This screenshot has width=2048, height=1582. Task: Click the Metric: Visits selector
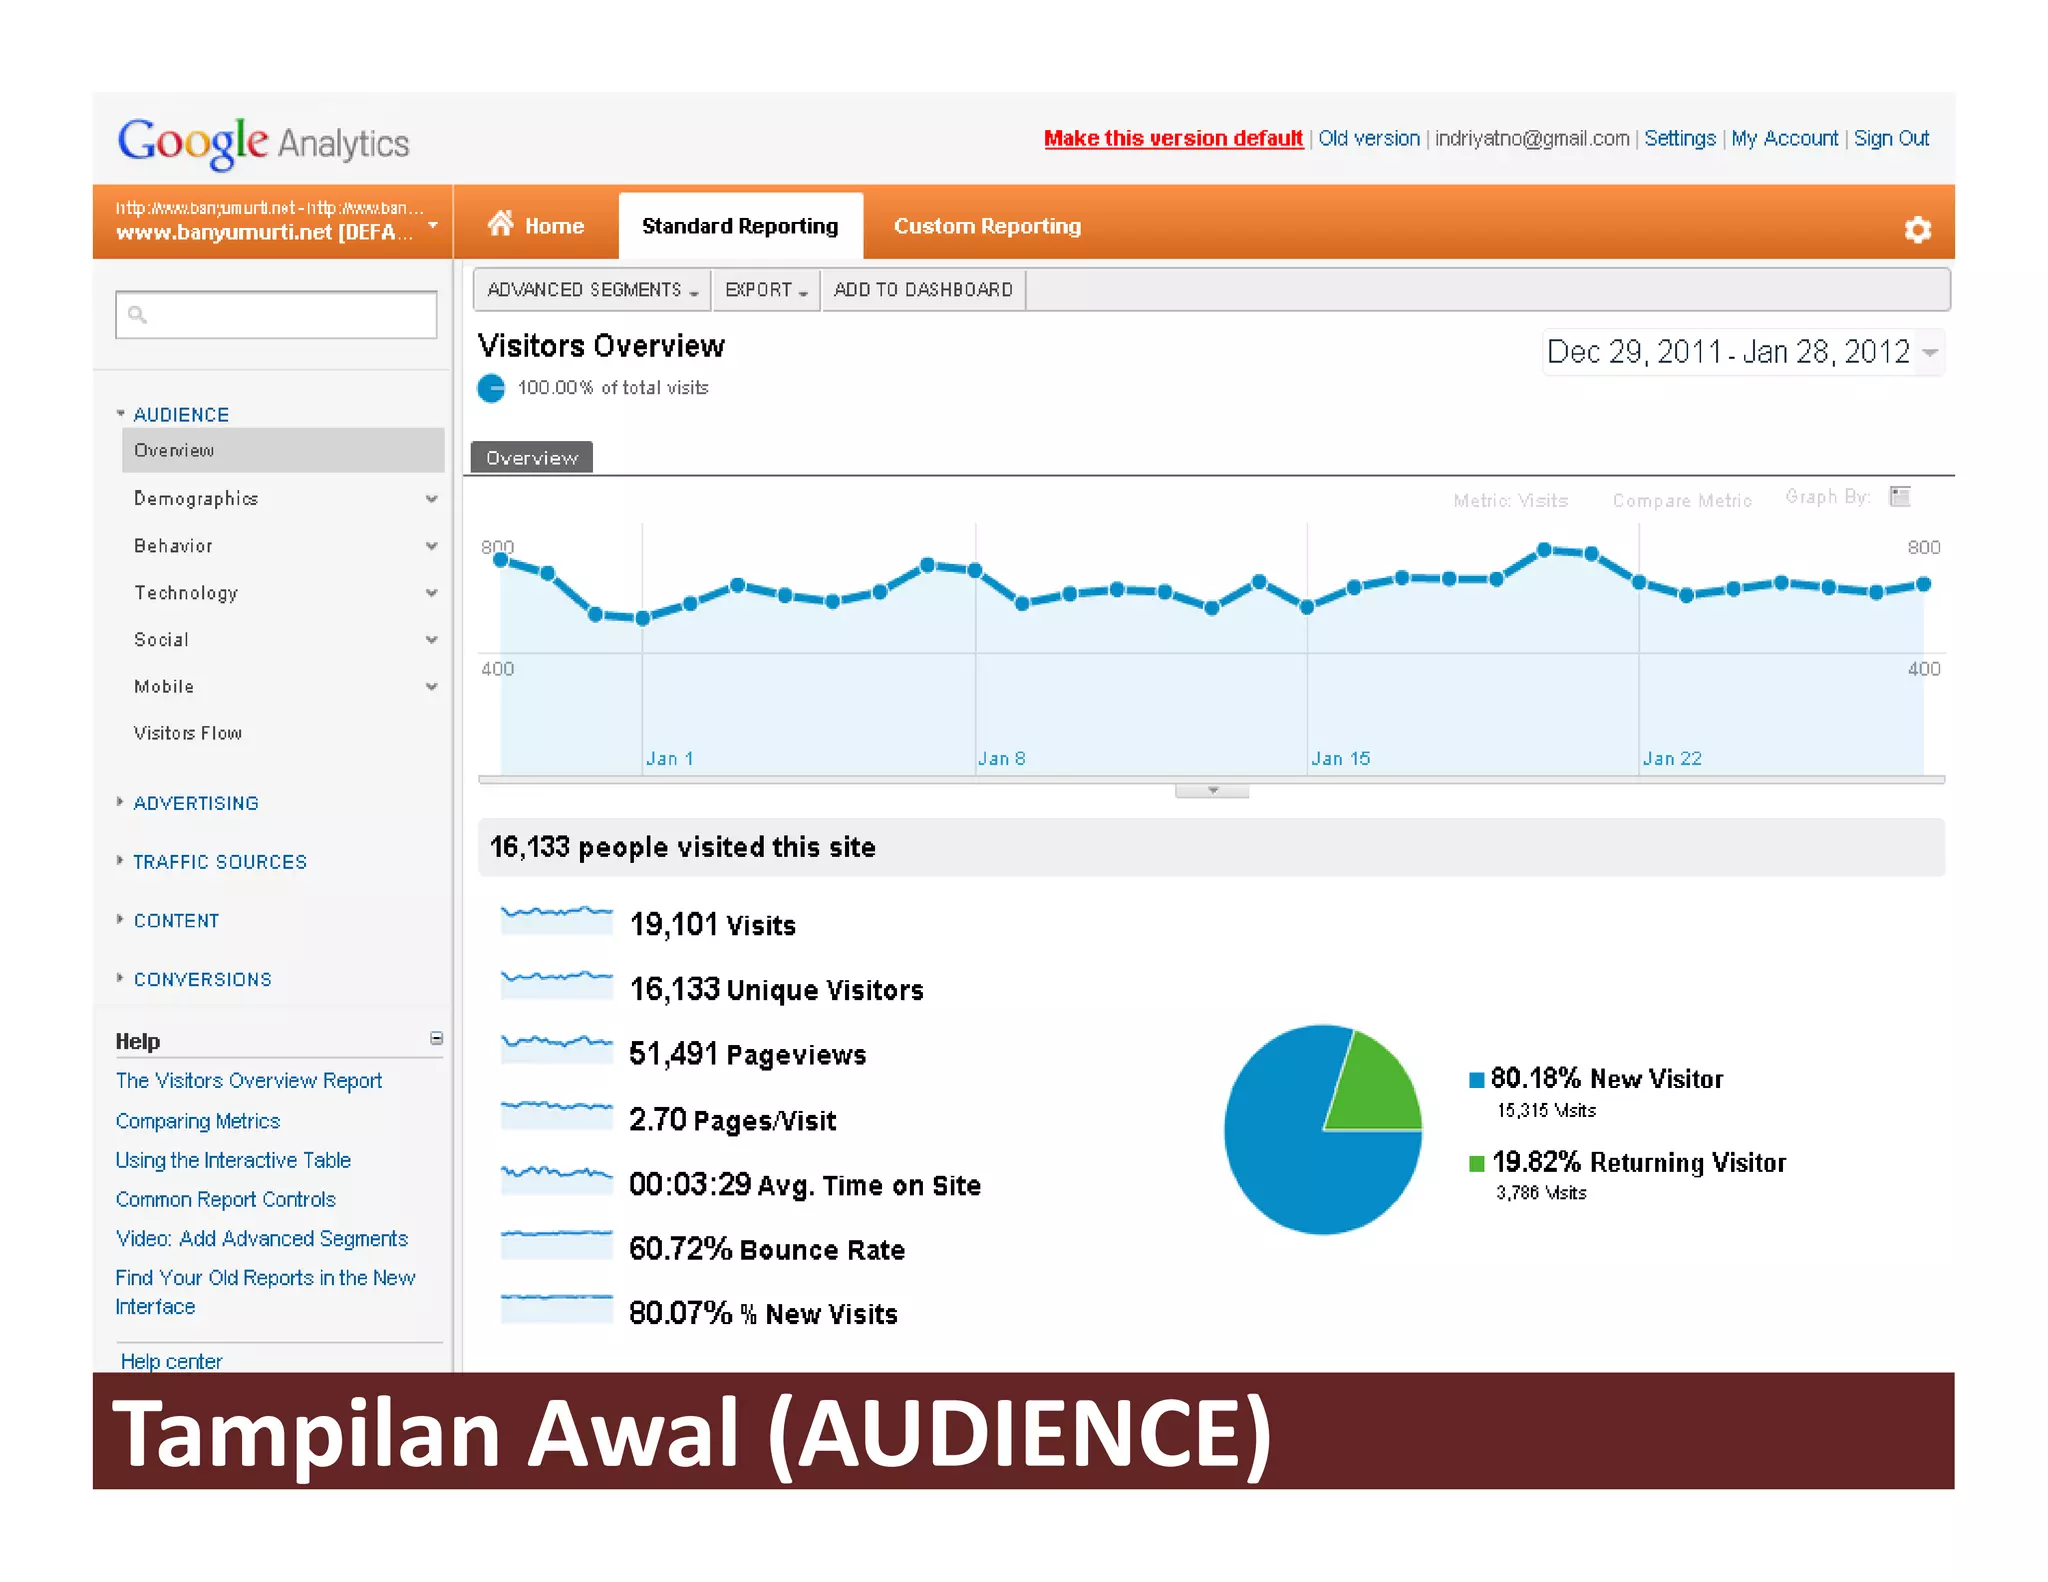[x=1510, y=500]
